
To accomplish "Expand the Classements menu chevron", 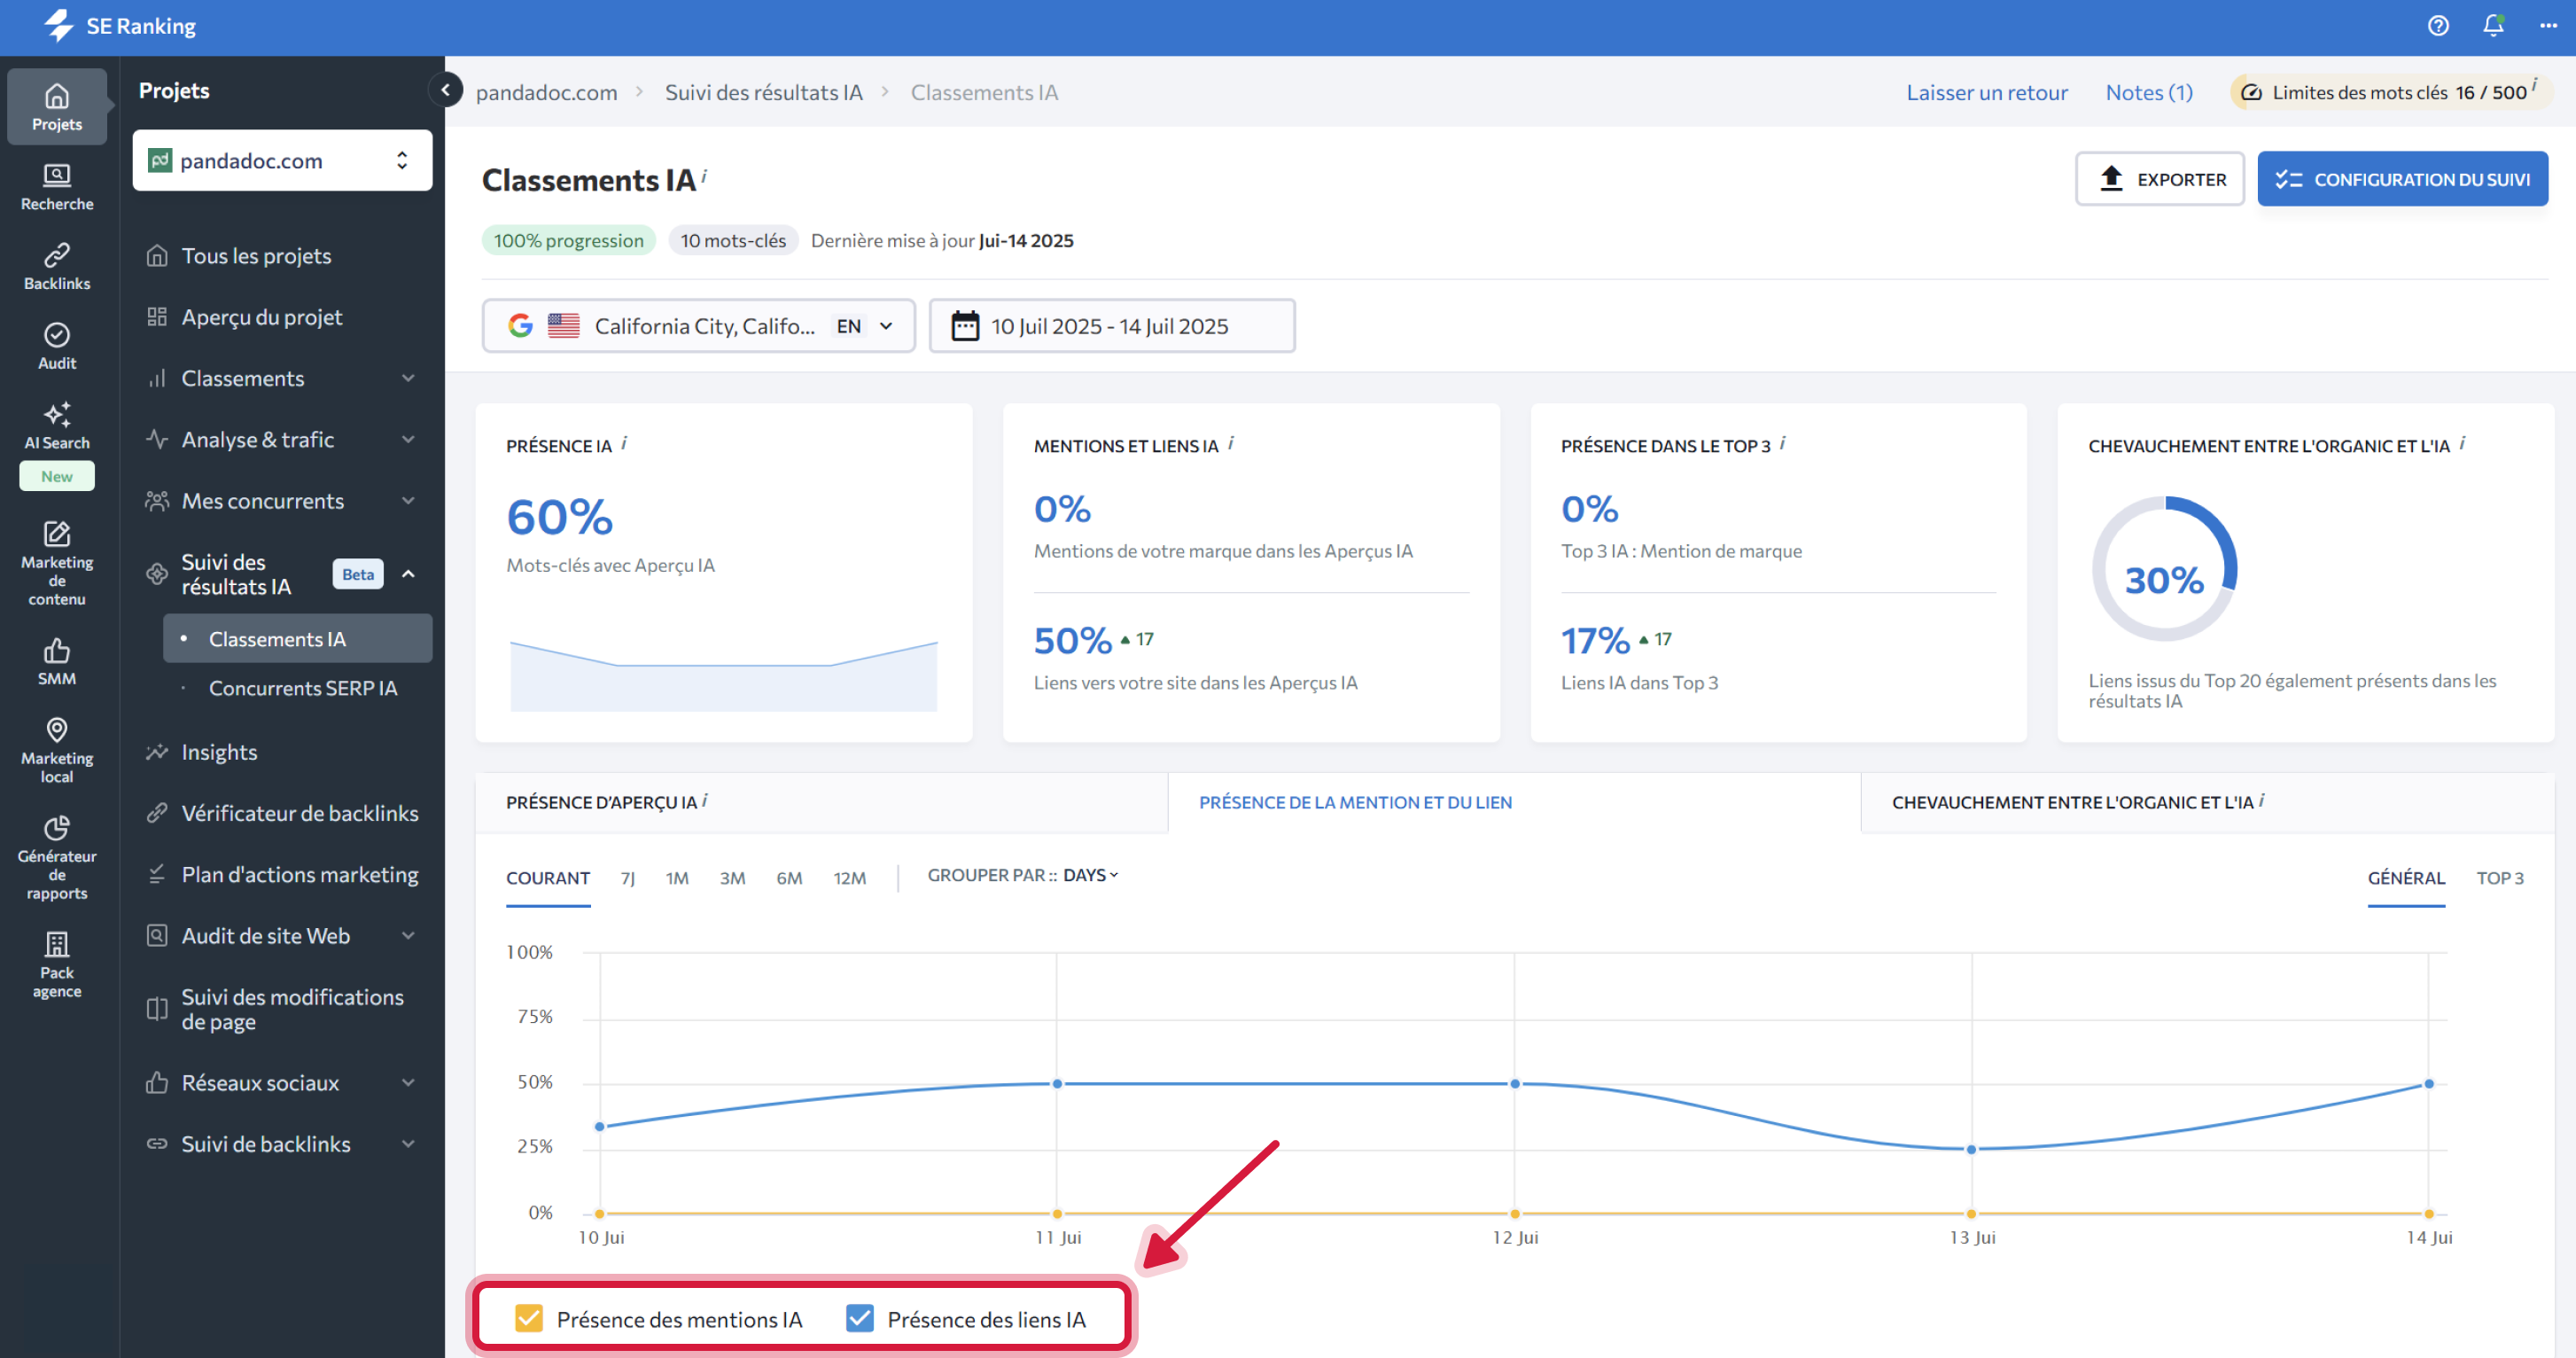I will (x=409, y=378).
